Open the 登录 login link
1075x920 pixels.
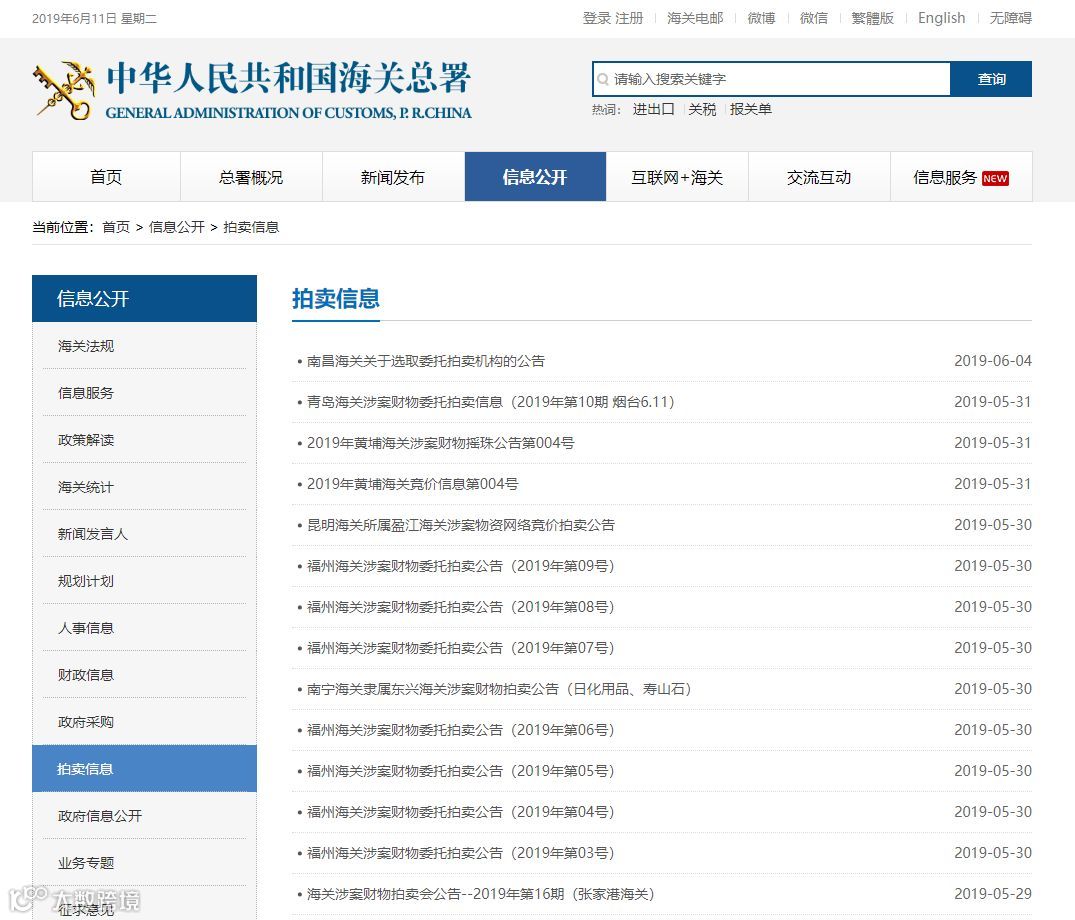(596, 19)
